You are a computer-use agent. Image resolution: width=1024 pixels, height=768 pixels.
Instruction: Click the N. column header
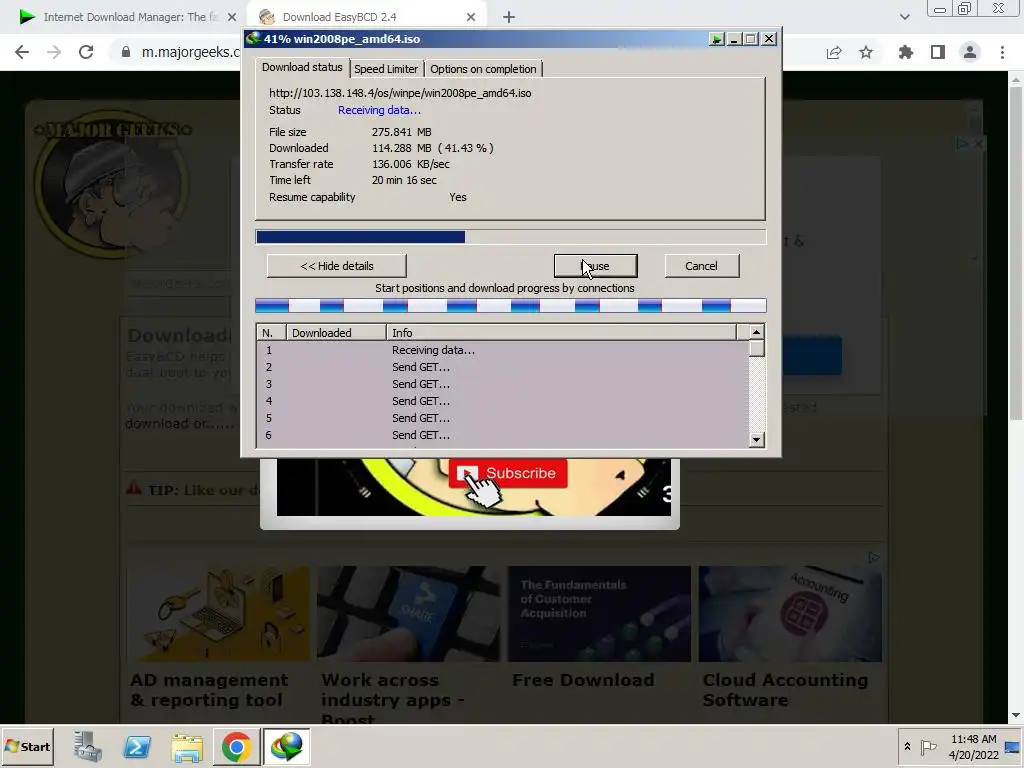pyautogui.click(x=271, y=332)
